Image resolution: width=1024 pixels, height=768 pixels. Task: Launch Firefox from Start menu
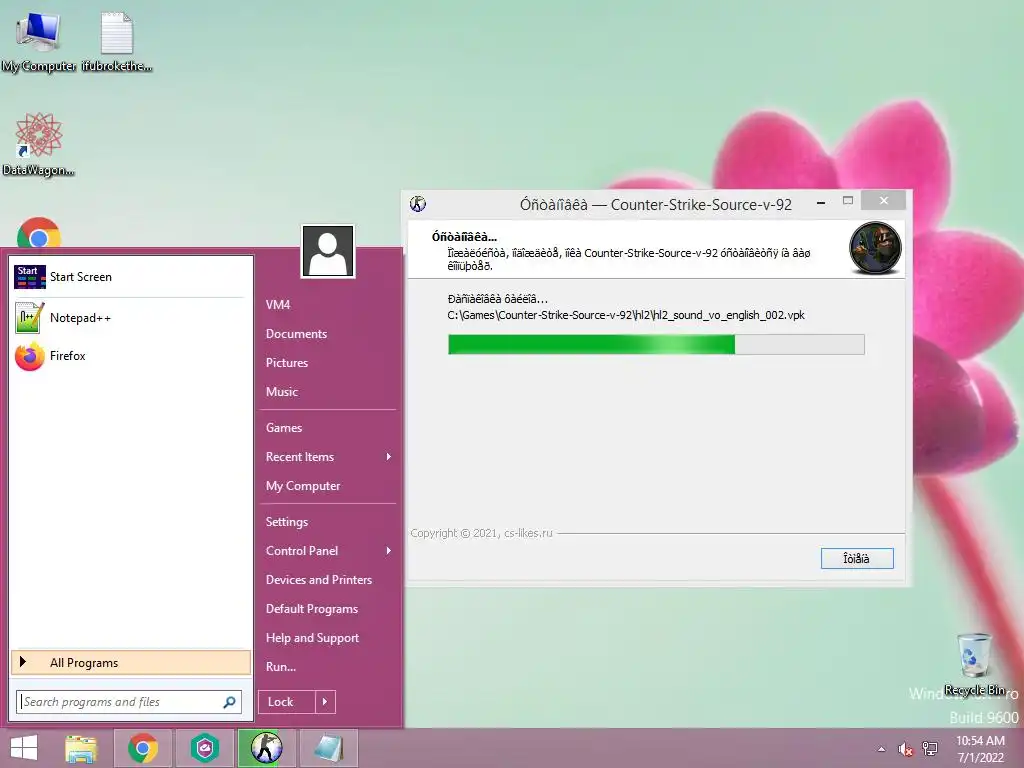(129, 356)
